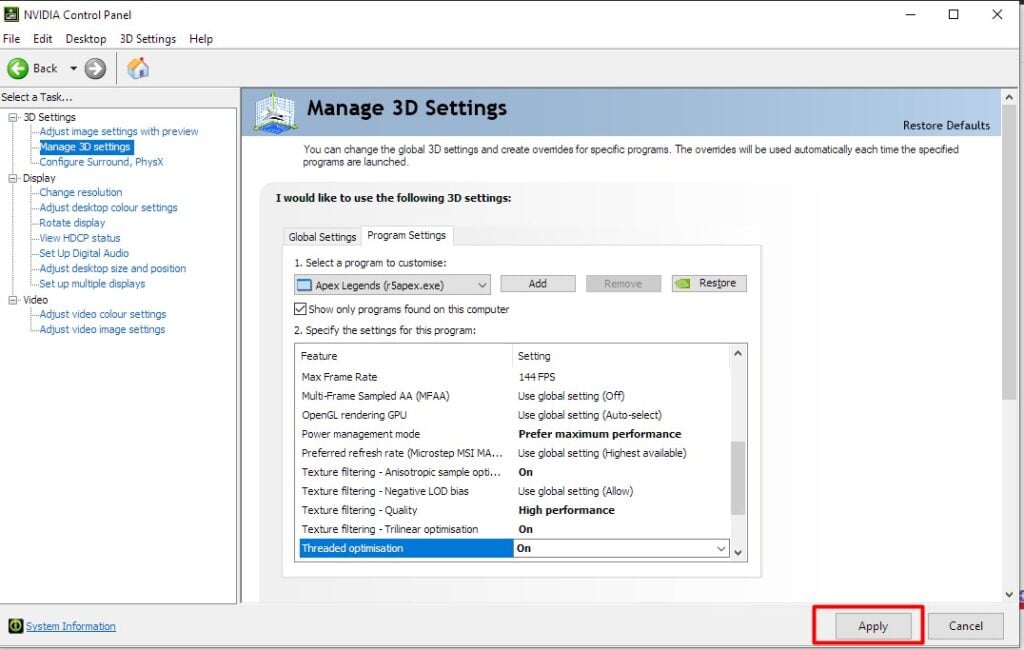Select the Multi-Frame Sampled AA (MFAA) row
The height and width of the screenshot is (650, 1024).
513,396
